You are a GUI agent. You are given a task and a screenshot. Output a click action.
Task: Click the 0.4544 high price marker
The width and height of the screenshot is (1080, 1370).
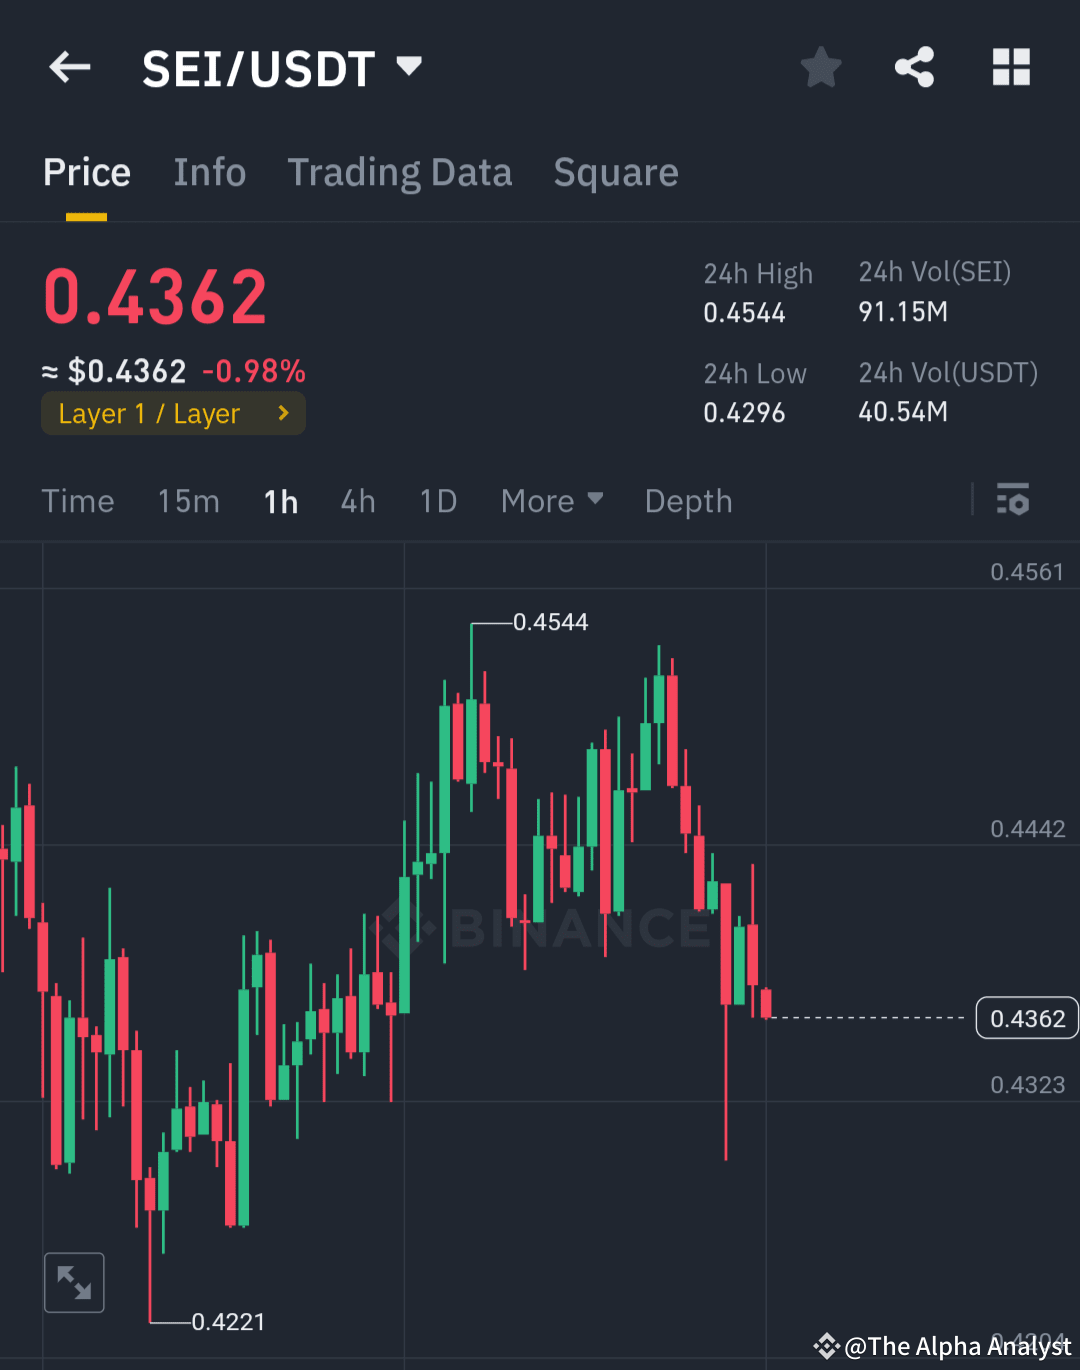551,621
